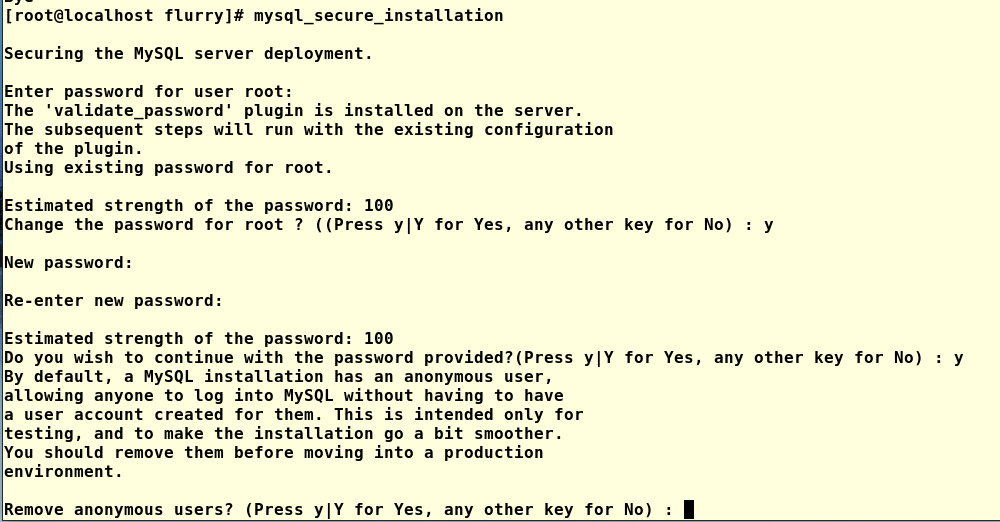Click the mysql_secure_installation command text
The height and width of the screenshot is (522, 1000).
[x=378, y=15]
